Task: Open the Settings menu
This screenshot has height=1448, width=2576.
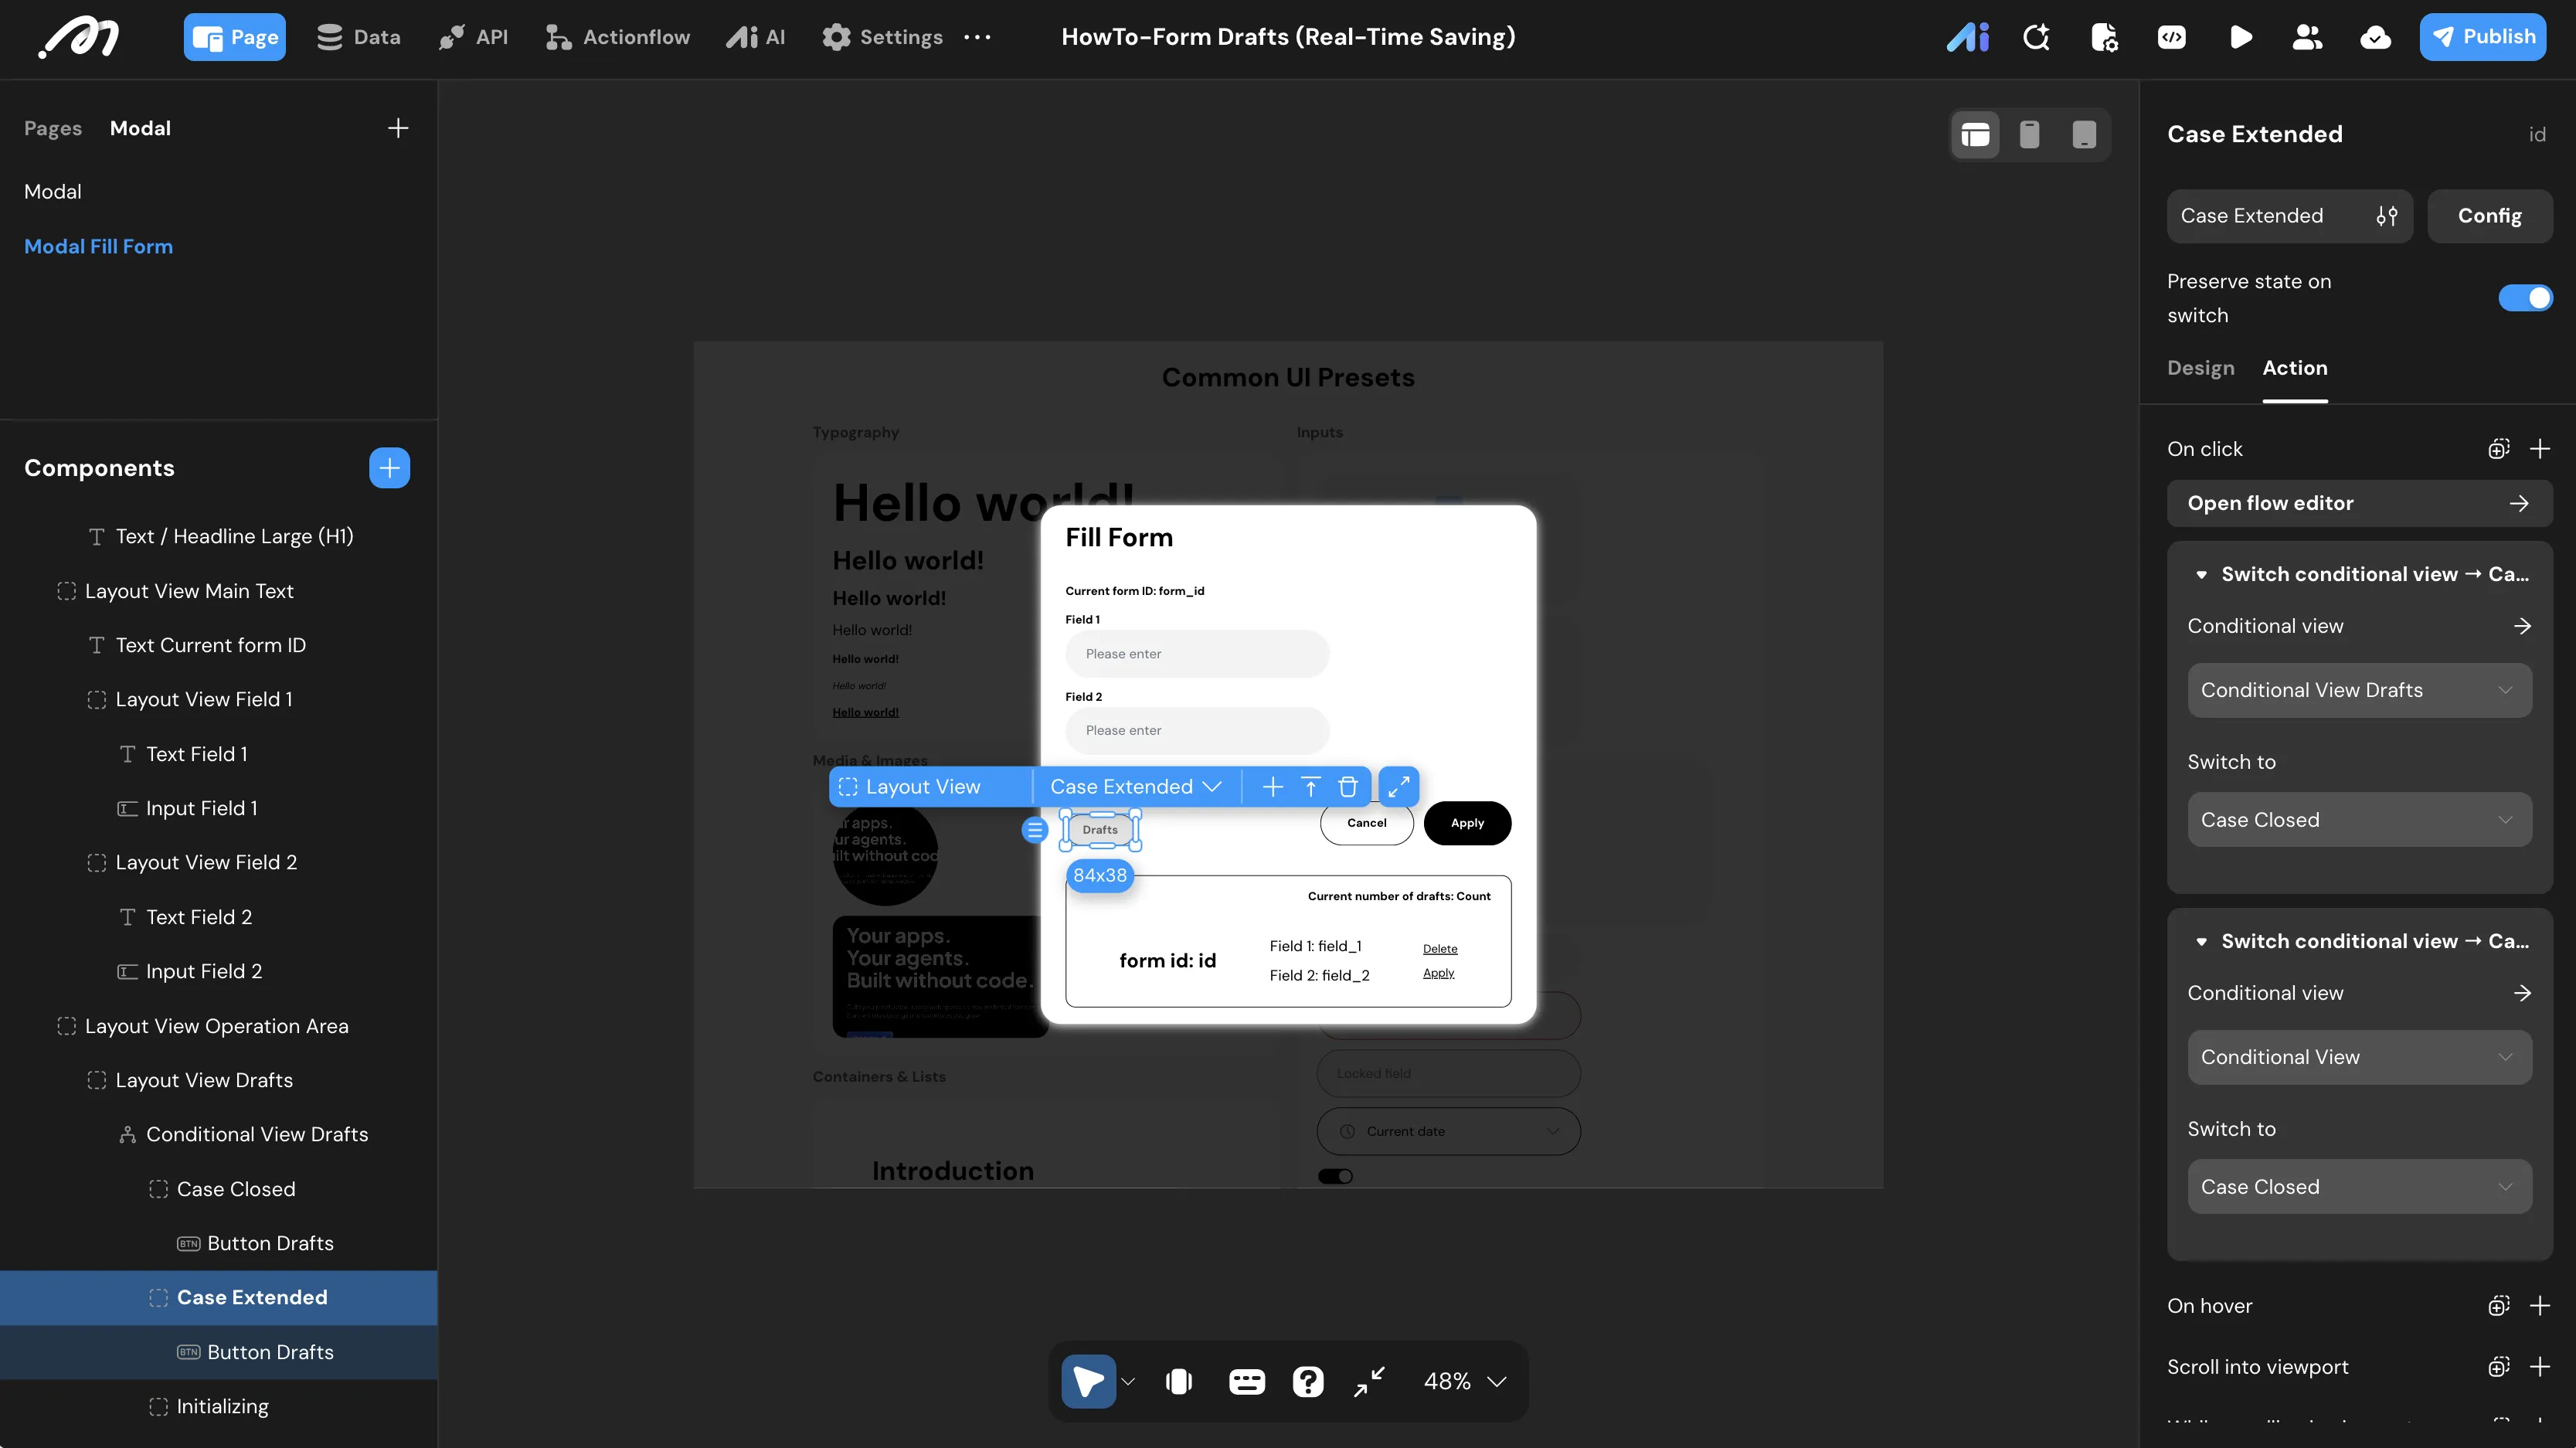Action: click(x=882, y=37)
